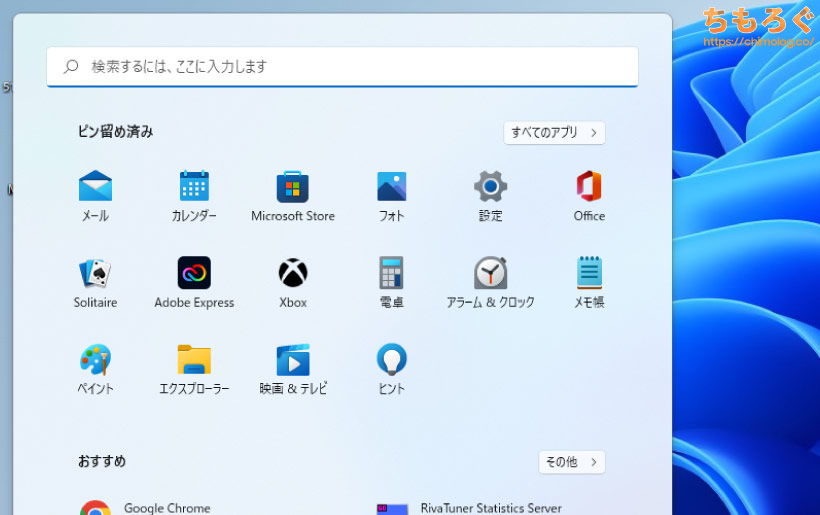Open recommended Google Chrome item

point(145,508)
